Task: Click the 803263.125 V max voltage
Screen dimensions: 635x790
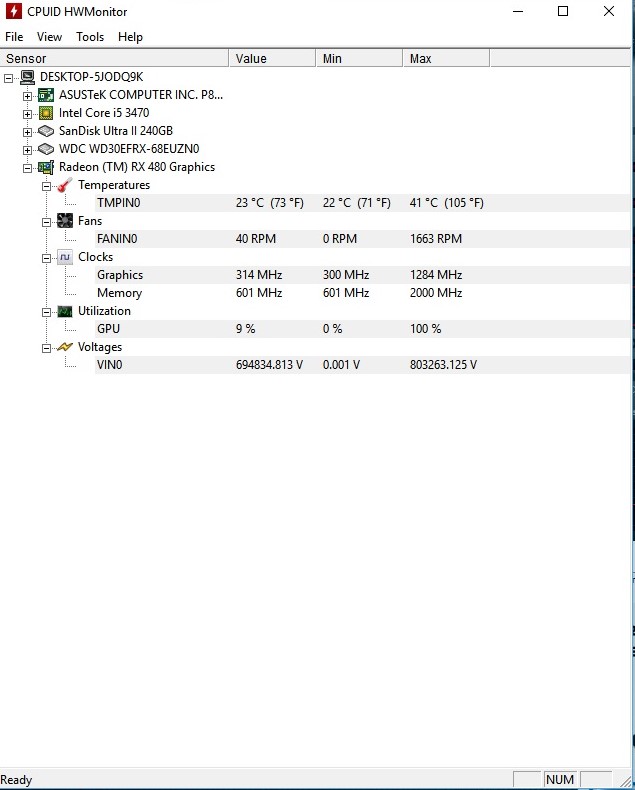Action: pos(443,365)
